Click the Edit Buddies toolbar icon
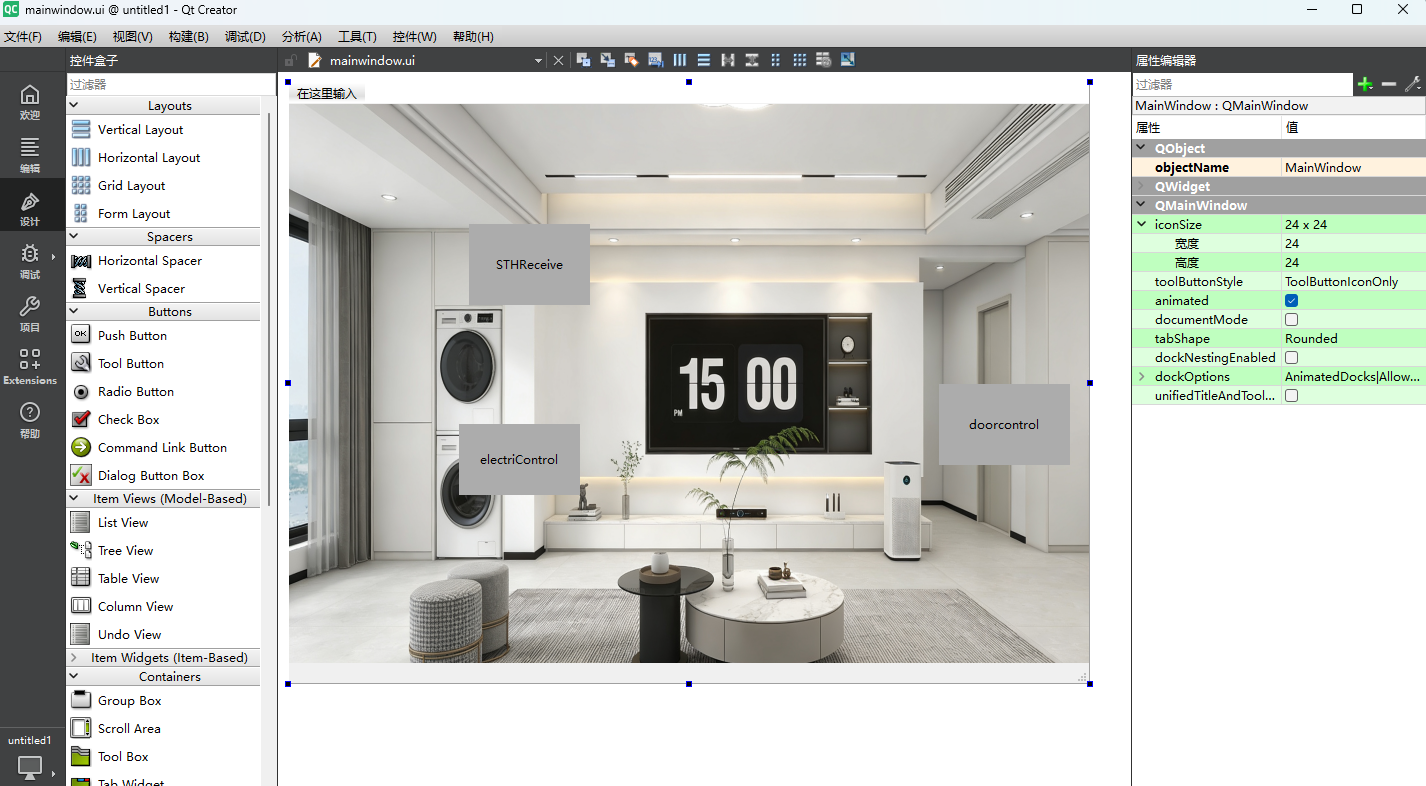The image size is (1426, 786). pyautogui.click(x=631, y=60)
